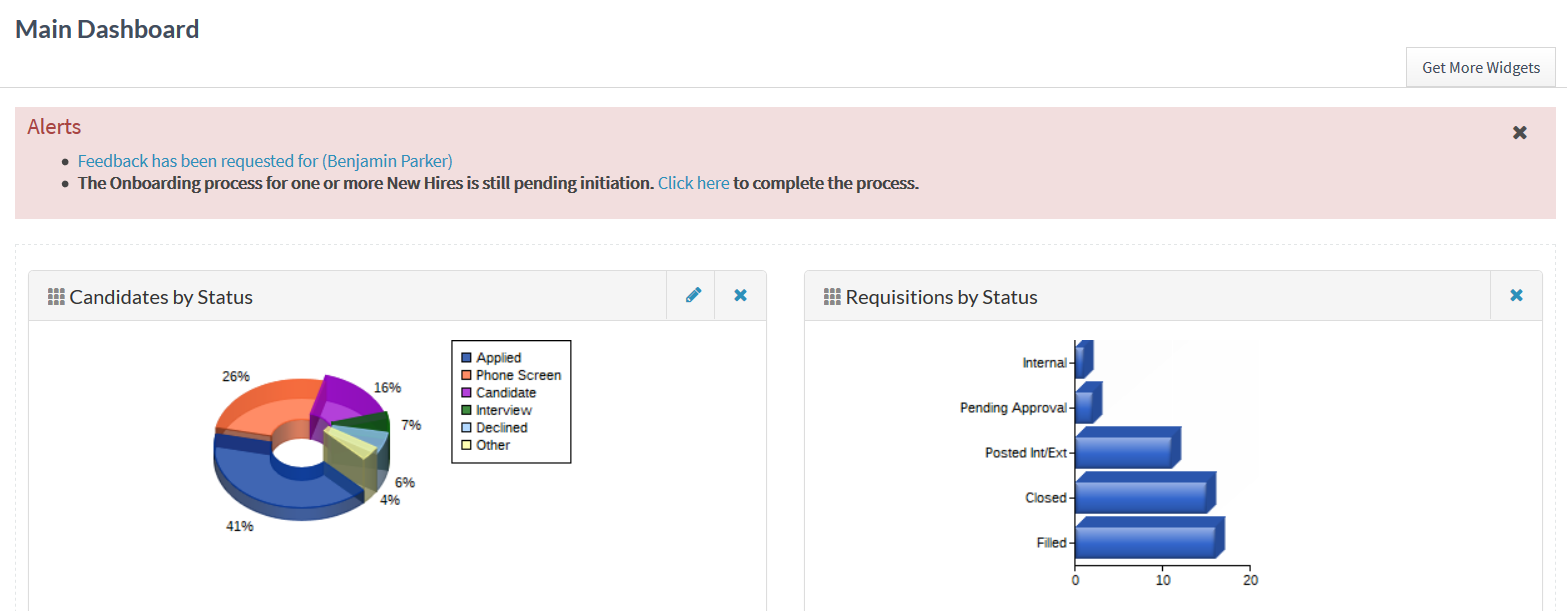Click the Get More Widgets button
1567x611 pixels.
pyautogui.click(x=1480, y=68)
